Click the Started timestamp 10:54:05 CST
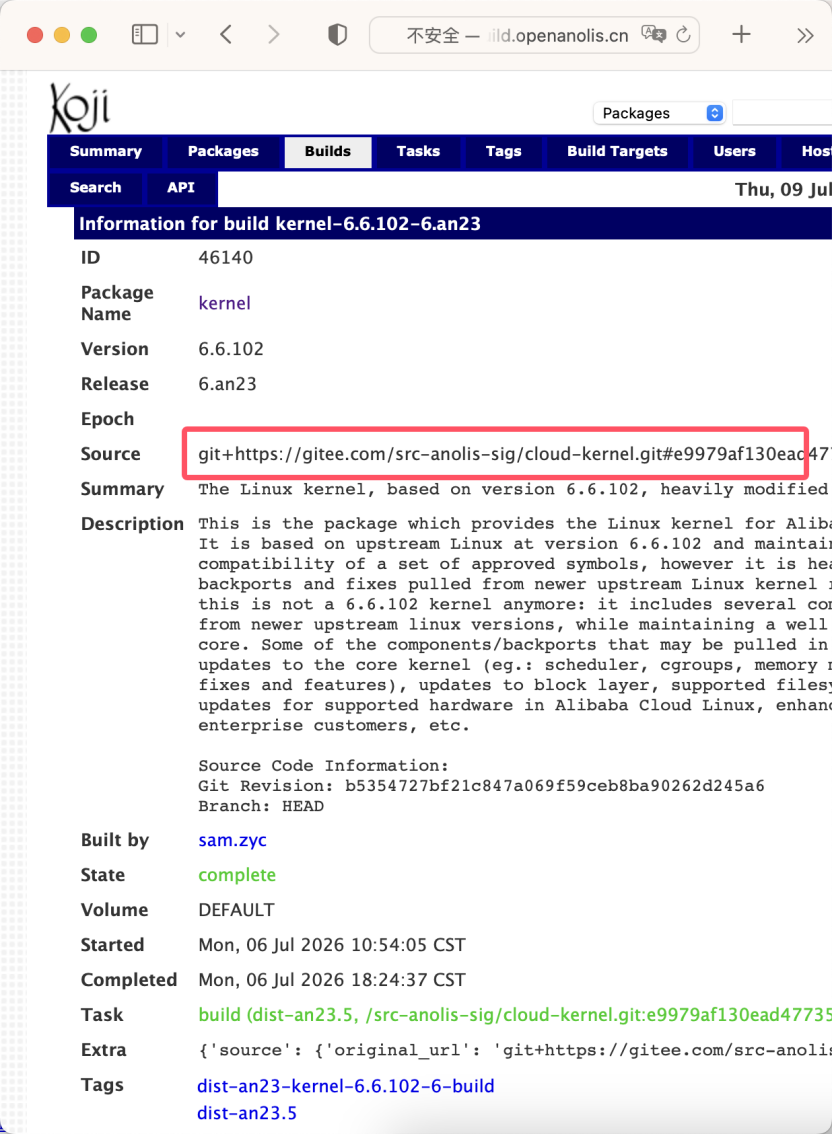Screen dimensions: 832x1134 [332, 945]
